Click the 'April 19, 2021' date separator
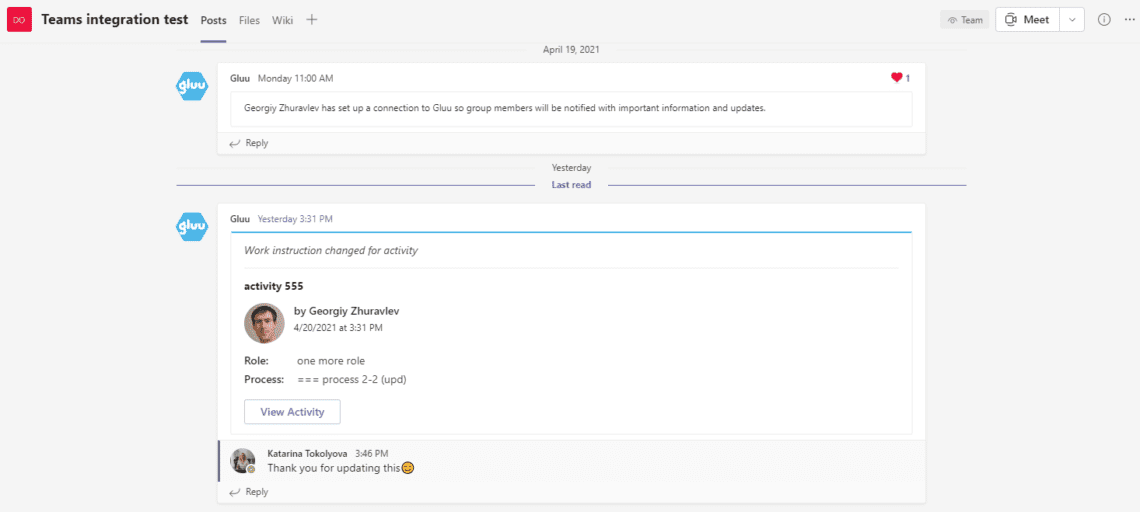The image size is (1140, 512). [571, 50]
